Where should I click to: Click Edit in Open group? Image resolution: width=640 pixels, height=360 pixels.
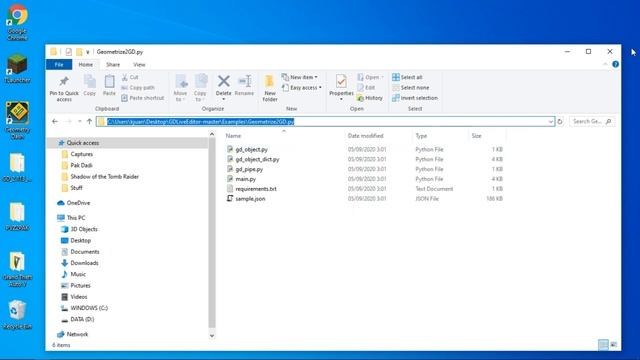[x=366, y=87]
